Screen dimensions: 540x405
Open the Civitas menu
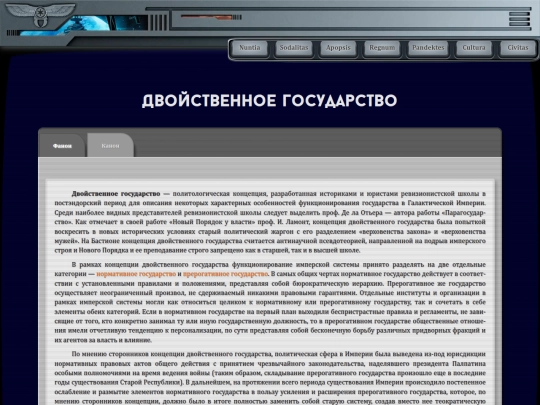(x=518, y=48)
